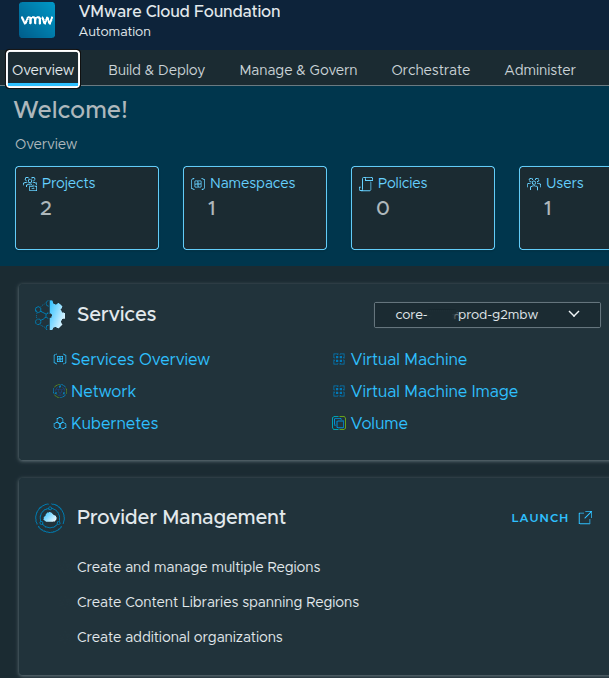Open the Virtual Machine Image link
This screenshot has width=609, height=678.
click(x=434, y=391)
